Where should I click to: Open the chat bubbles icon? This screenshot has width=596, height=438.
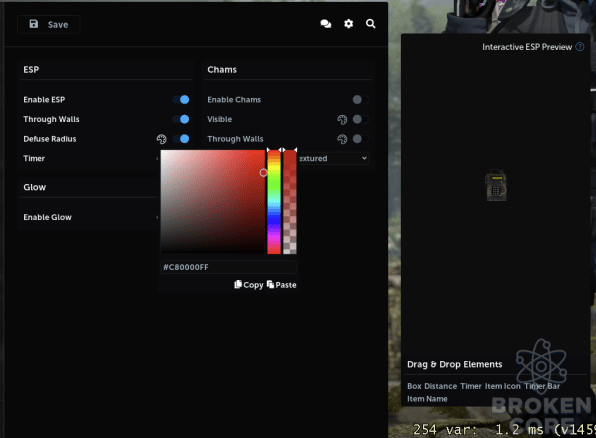click(x=326, y=24)
